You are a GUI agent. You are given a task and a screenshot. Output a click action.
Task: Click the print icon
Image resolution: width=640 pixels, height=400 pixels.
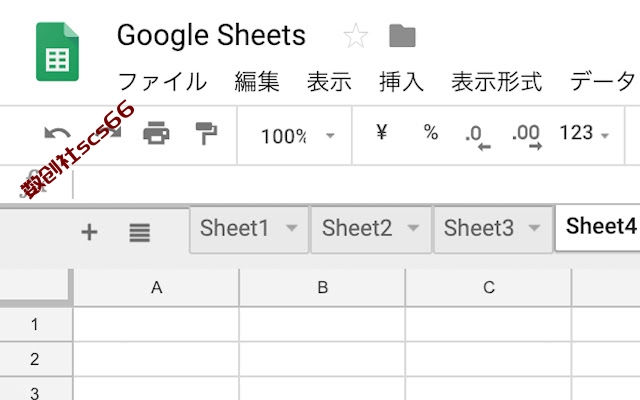(156, 133)
